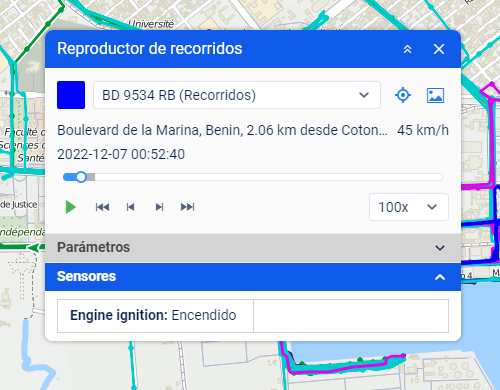Start track playback with green play button
Image resolution: width=500 pixels, height=390 pixels.
coord(71,207)
